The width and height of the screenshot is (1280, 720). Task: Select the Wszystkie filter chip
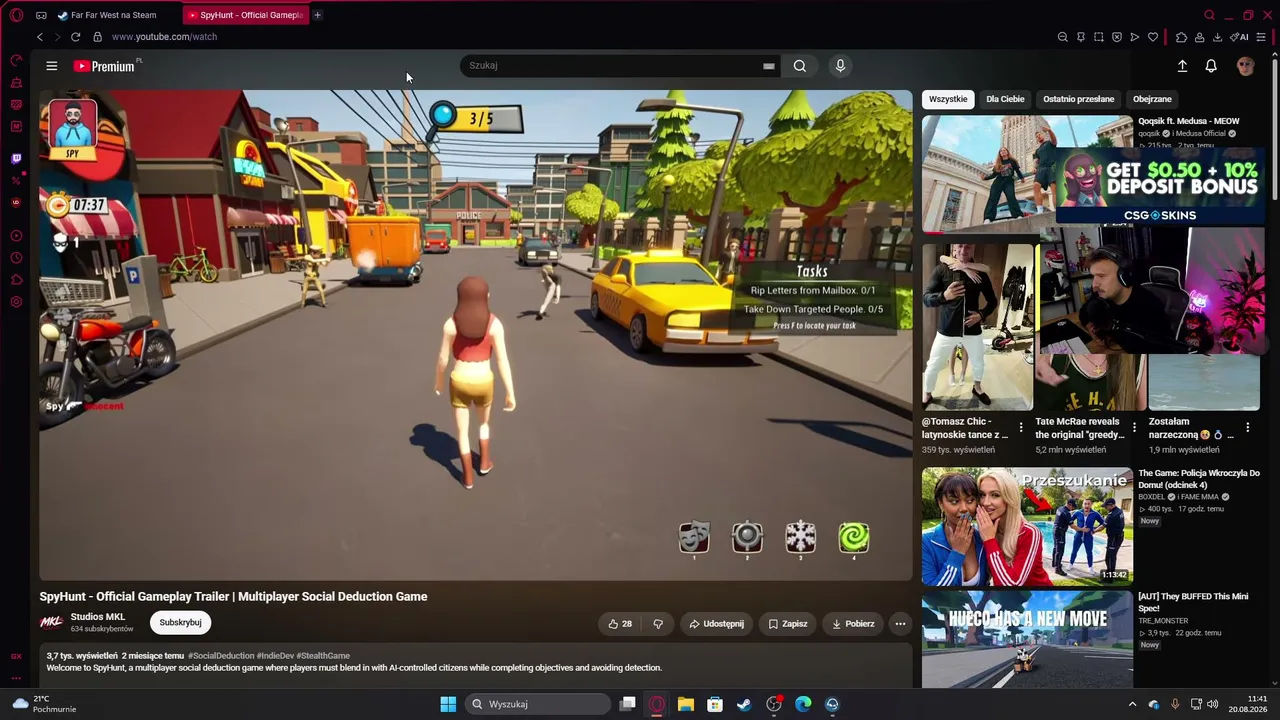(x=948, y=99)
